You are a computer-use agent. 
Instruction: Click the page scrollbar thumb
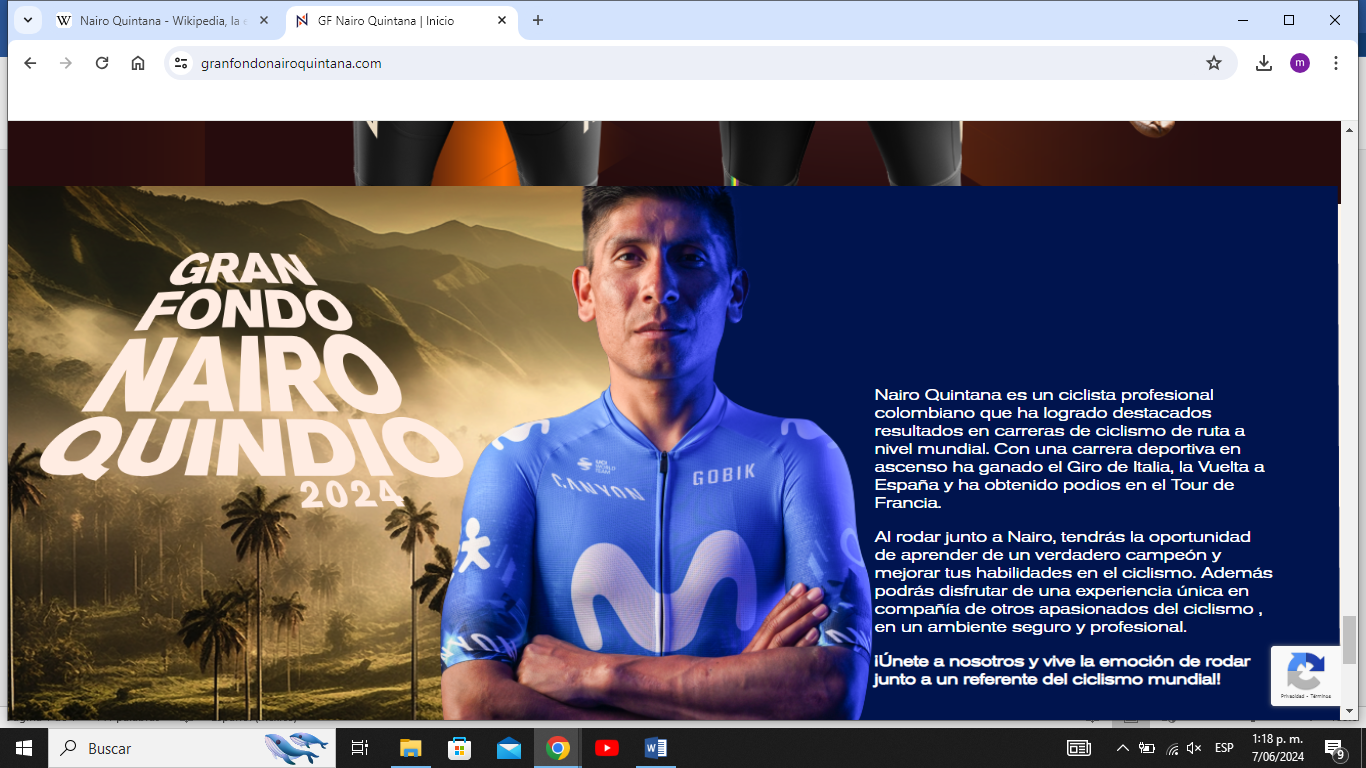coord(1350,640)
